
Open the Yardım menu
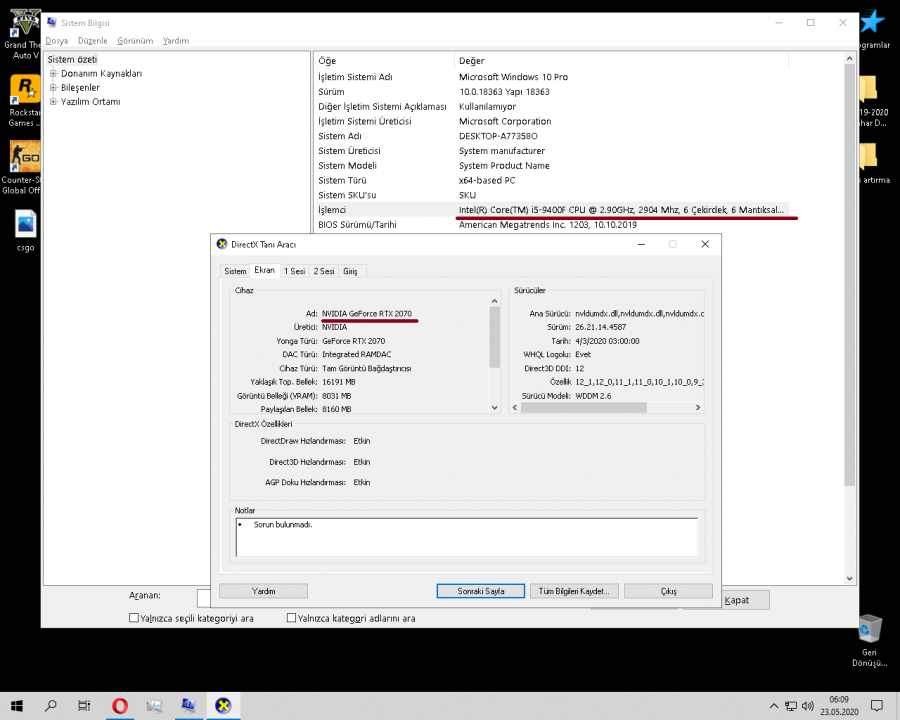176,41
